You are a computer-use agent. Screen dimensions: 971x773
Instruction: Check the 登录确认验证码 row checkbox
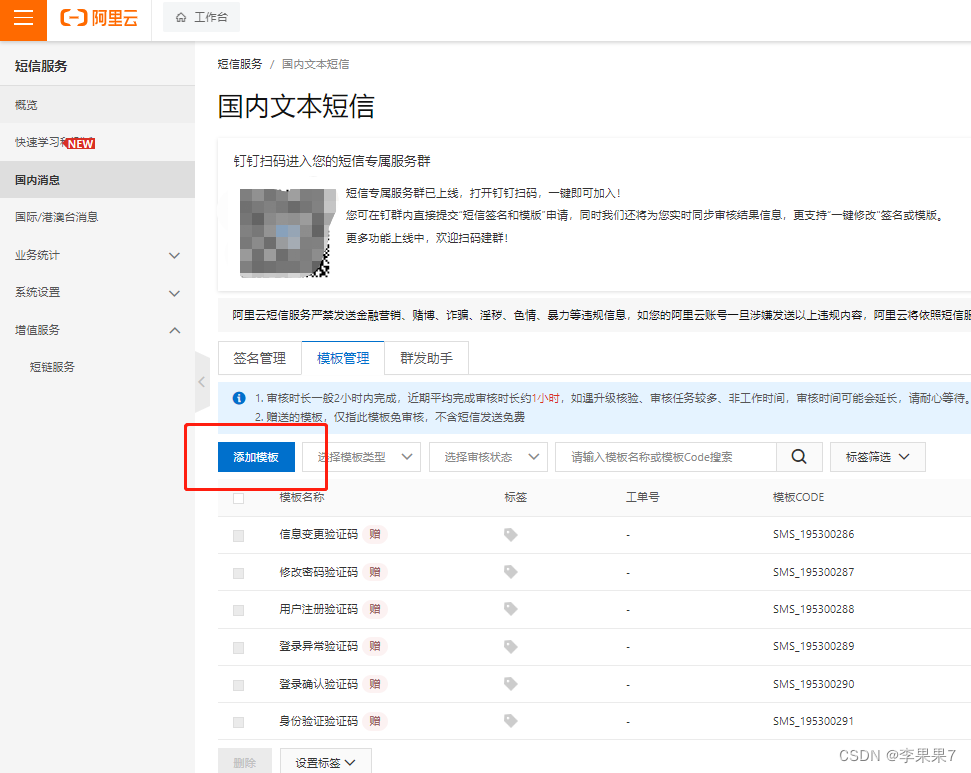[238, 685]
